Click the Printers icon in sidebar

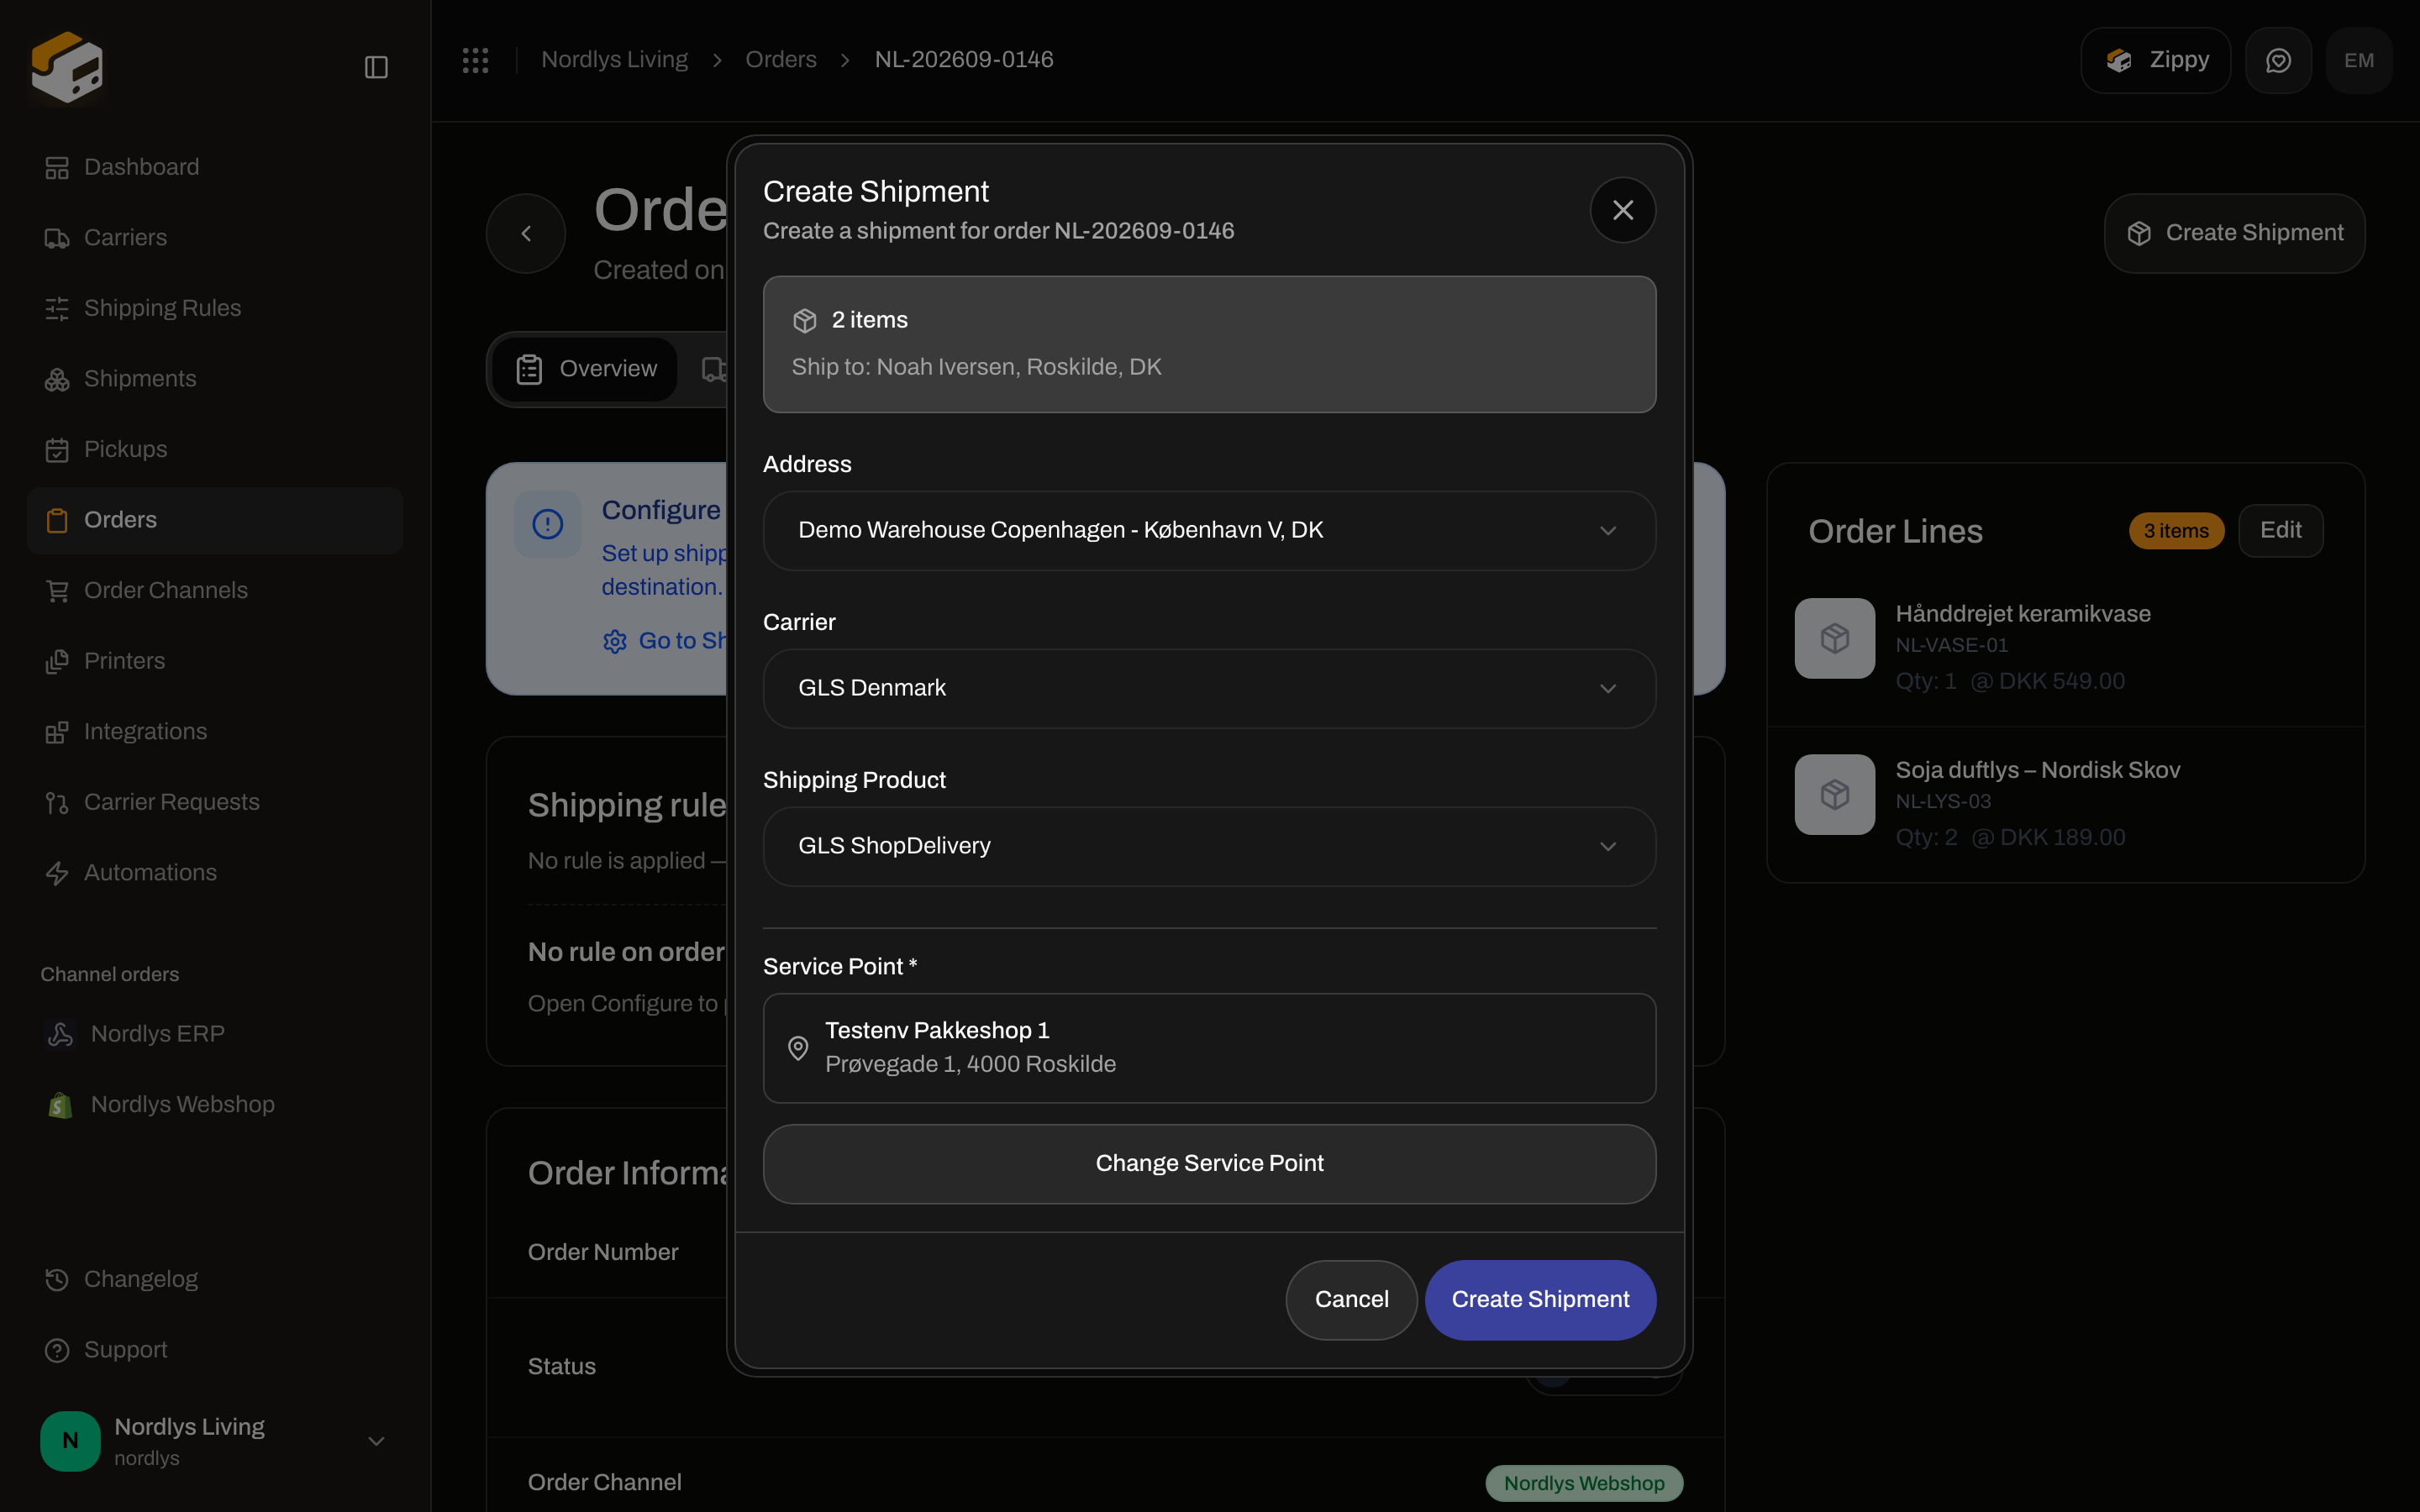click(x=57, y=661)
